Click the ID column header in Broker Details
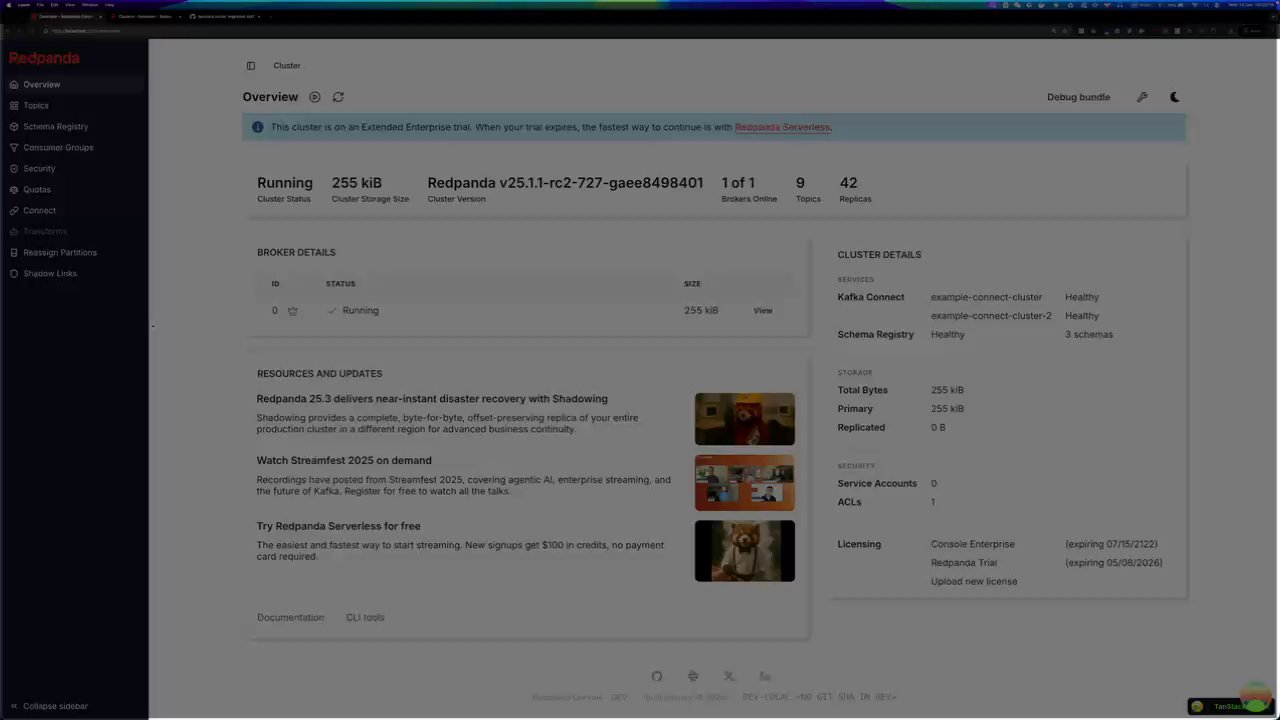1280x720 pixels. coord(276,284)
